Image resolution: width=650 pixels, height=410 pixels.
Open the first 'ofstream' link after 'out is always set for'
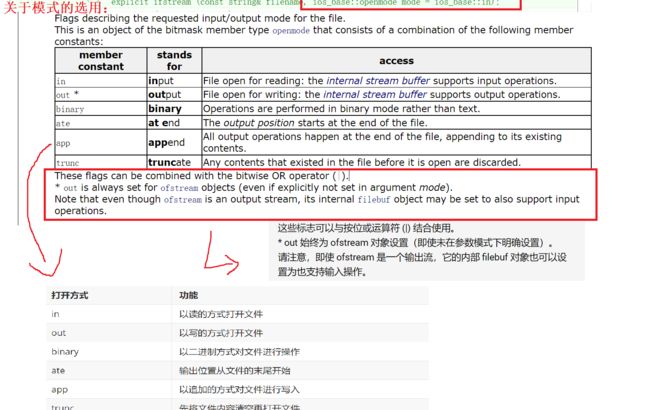[x=179, y=188]
